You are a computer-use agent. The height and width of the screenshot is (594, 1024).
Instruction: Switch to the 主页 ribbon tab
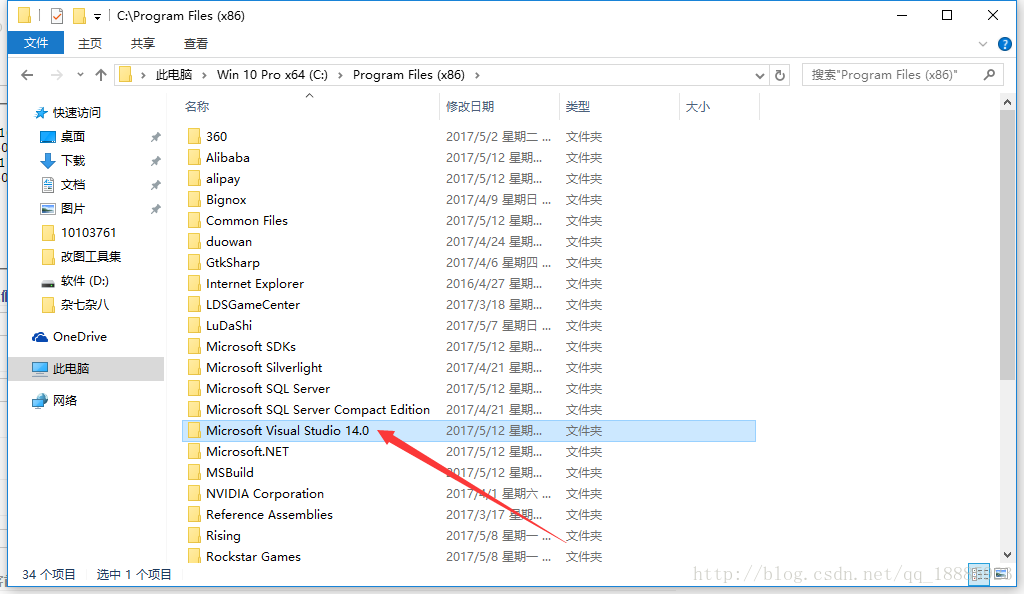[x=90, y=44]
